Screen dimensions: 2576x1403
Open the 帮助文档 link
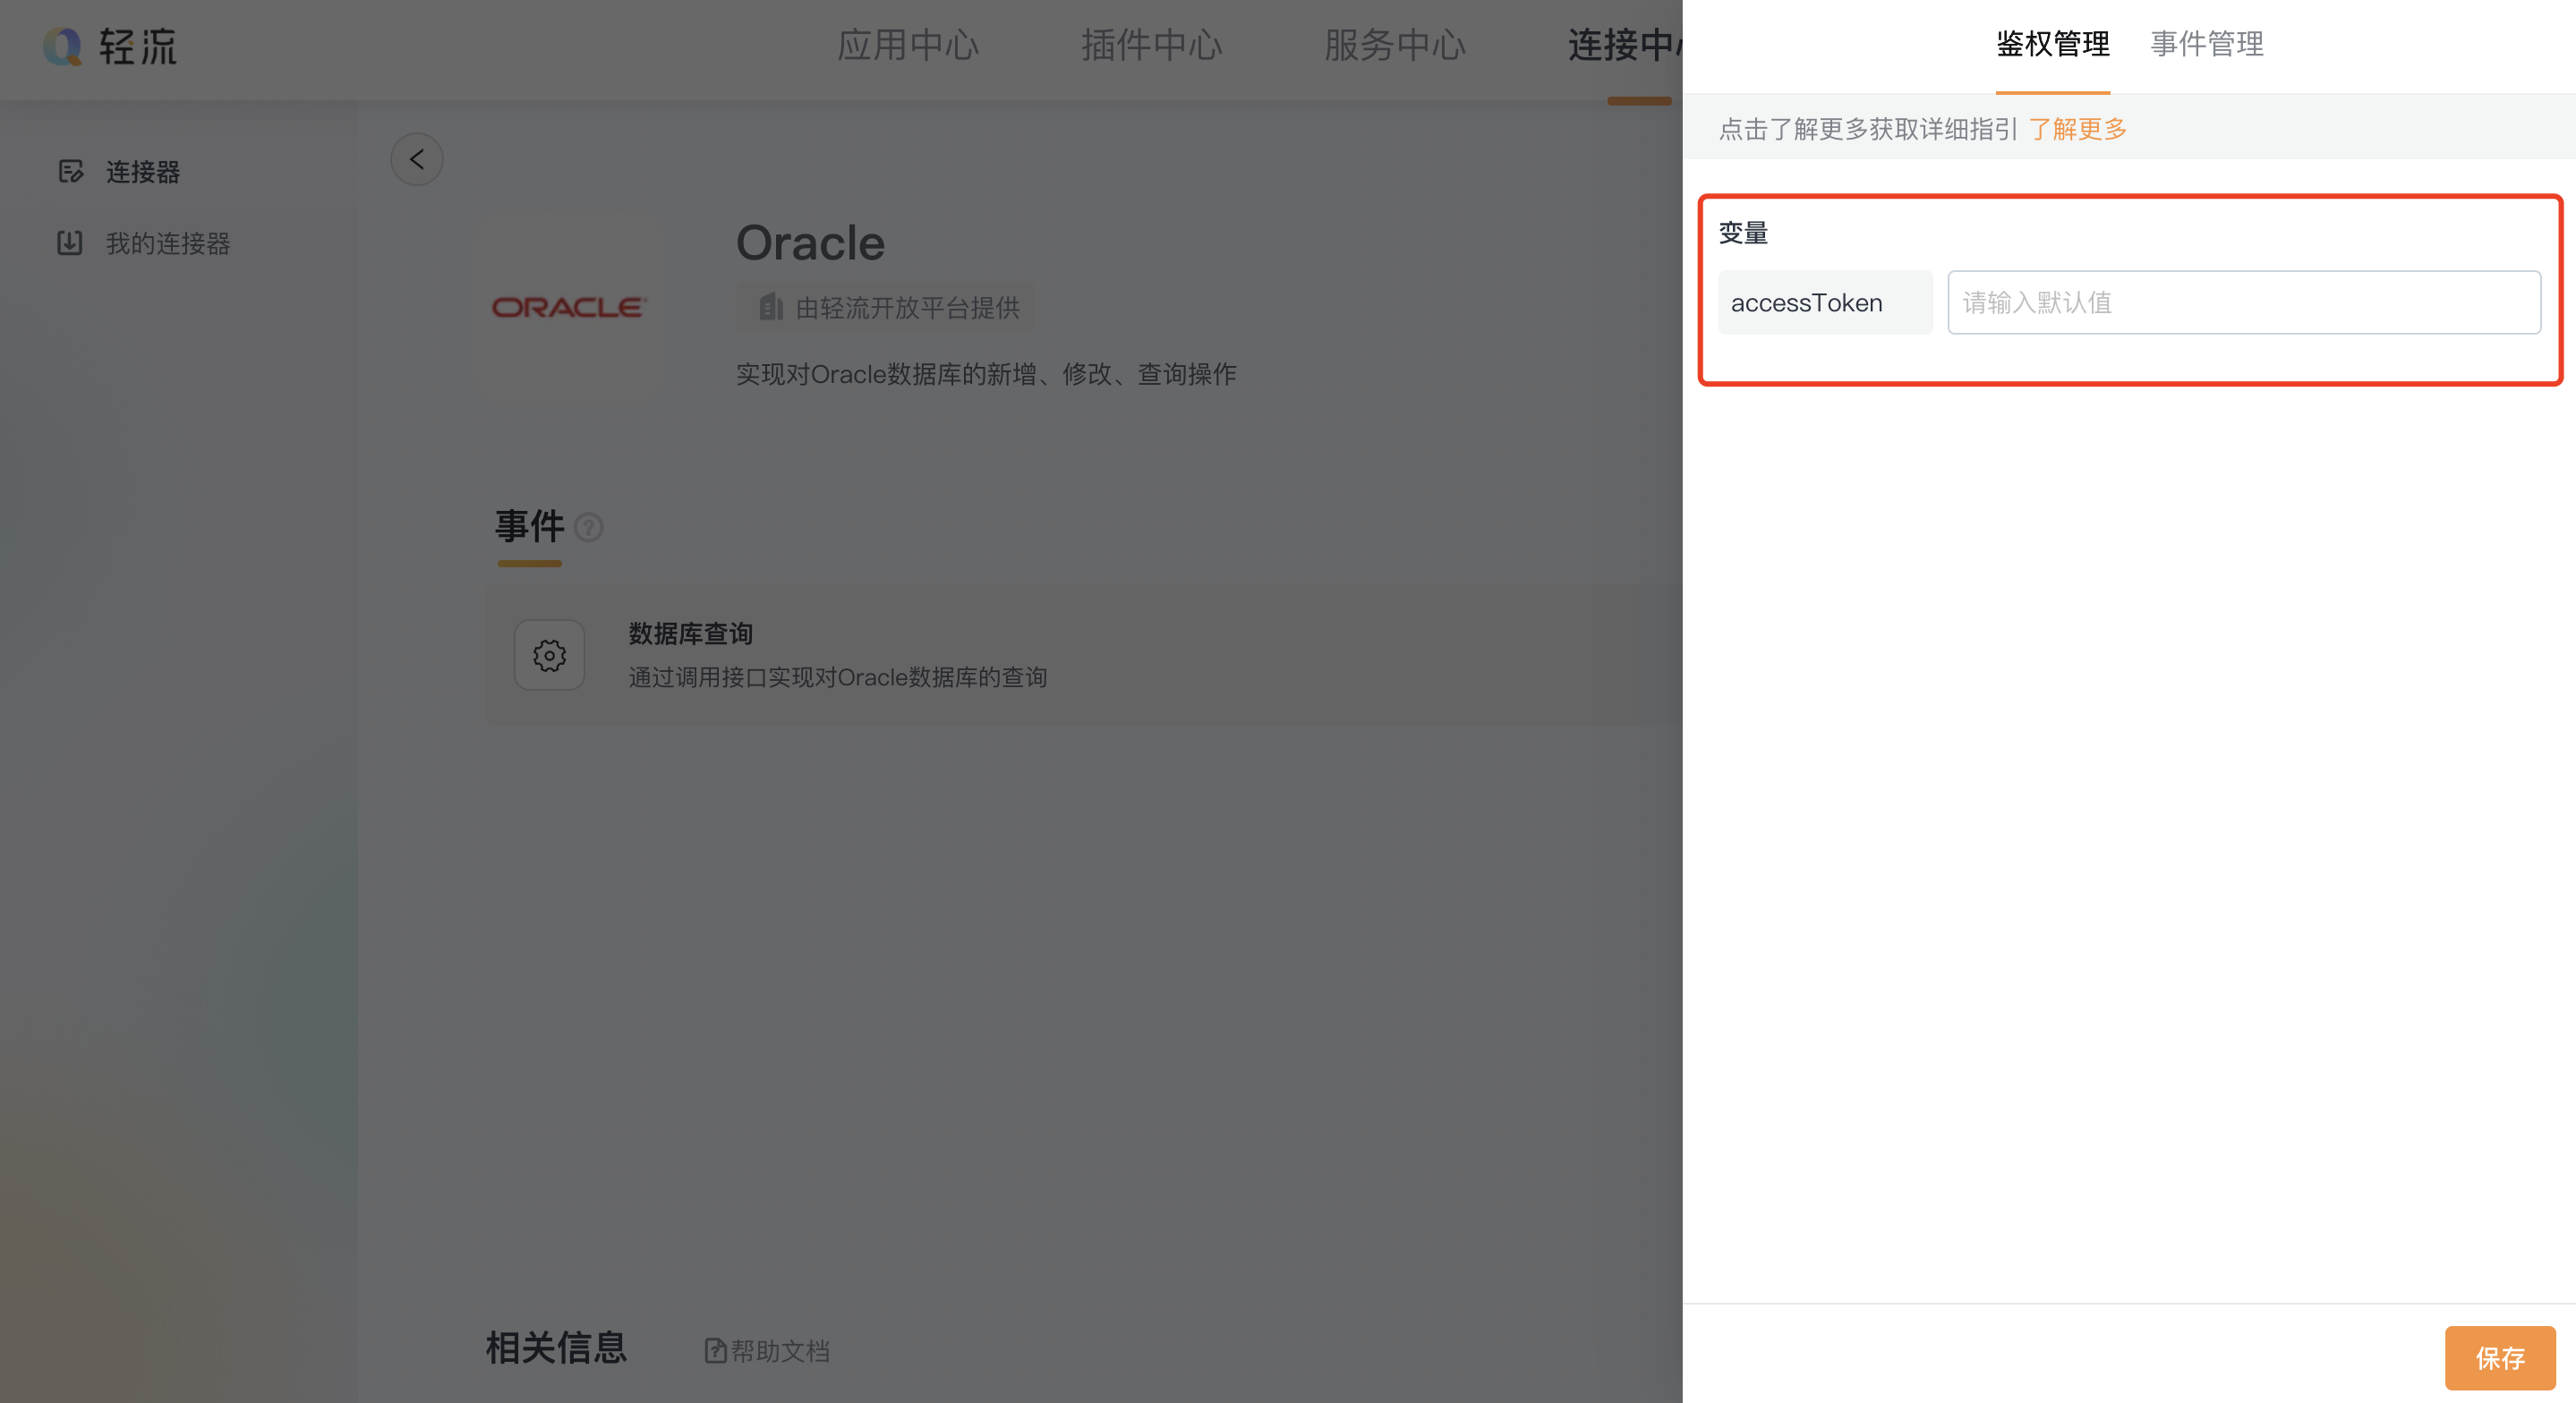click(x=780, y=1351)
